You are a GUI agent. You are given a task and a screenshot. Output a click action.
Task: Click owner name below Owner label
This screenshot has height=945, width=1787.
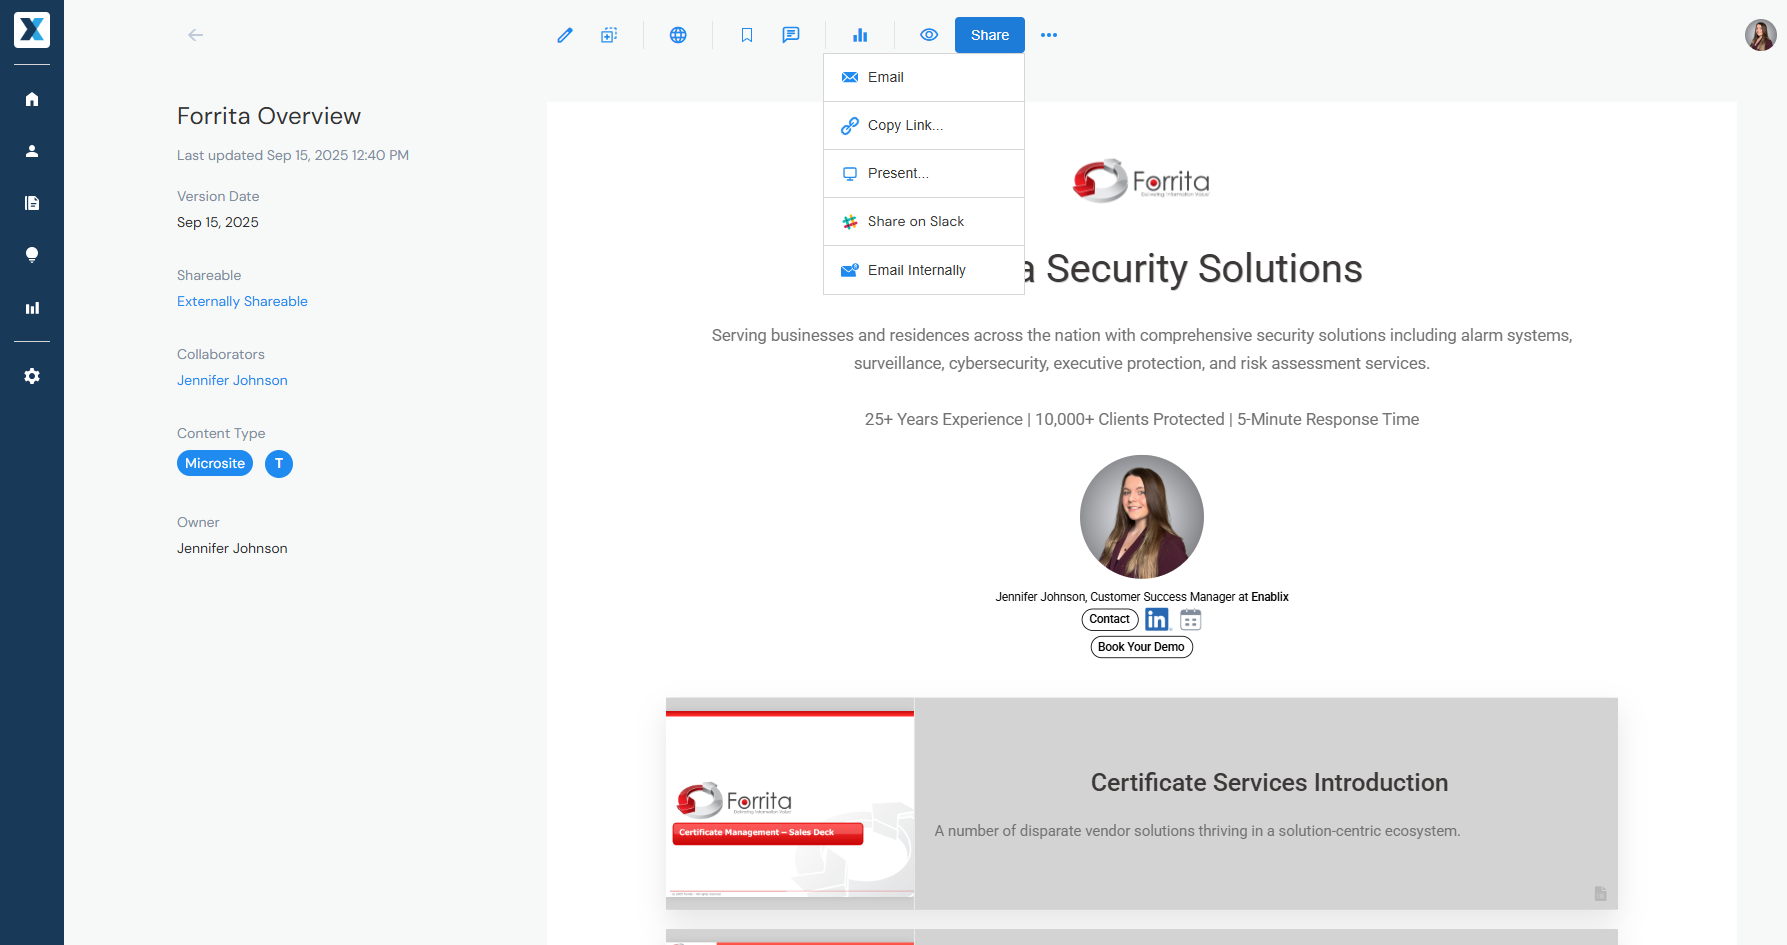[x=232, y=548]
